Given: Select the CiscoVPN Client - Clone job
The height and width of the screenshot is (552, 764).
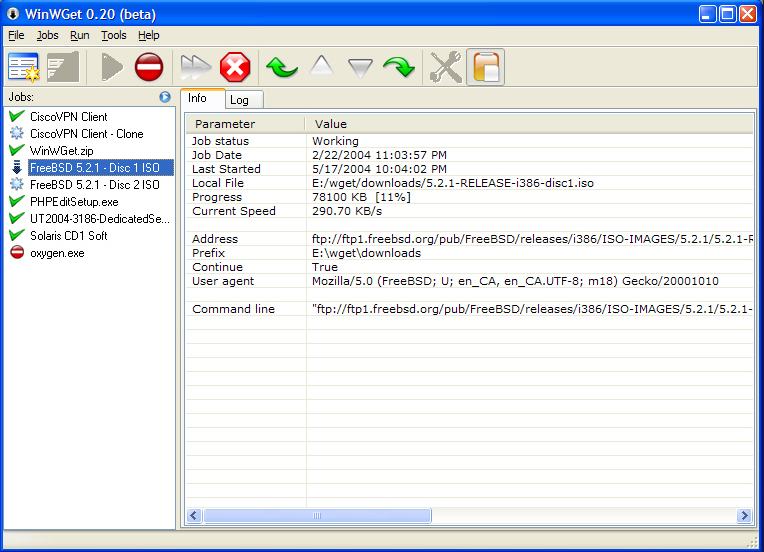Looking at the screenshot, I should point(87,134).
